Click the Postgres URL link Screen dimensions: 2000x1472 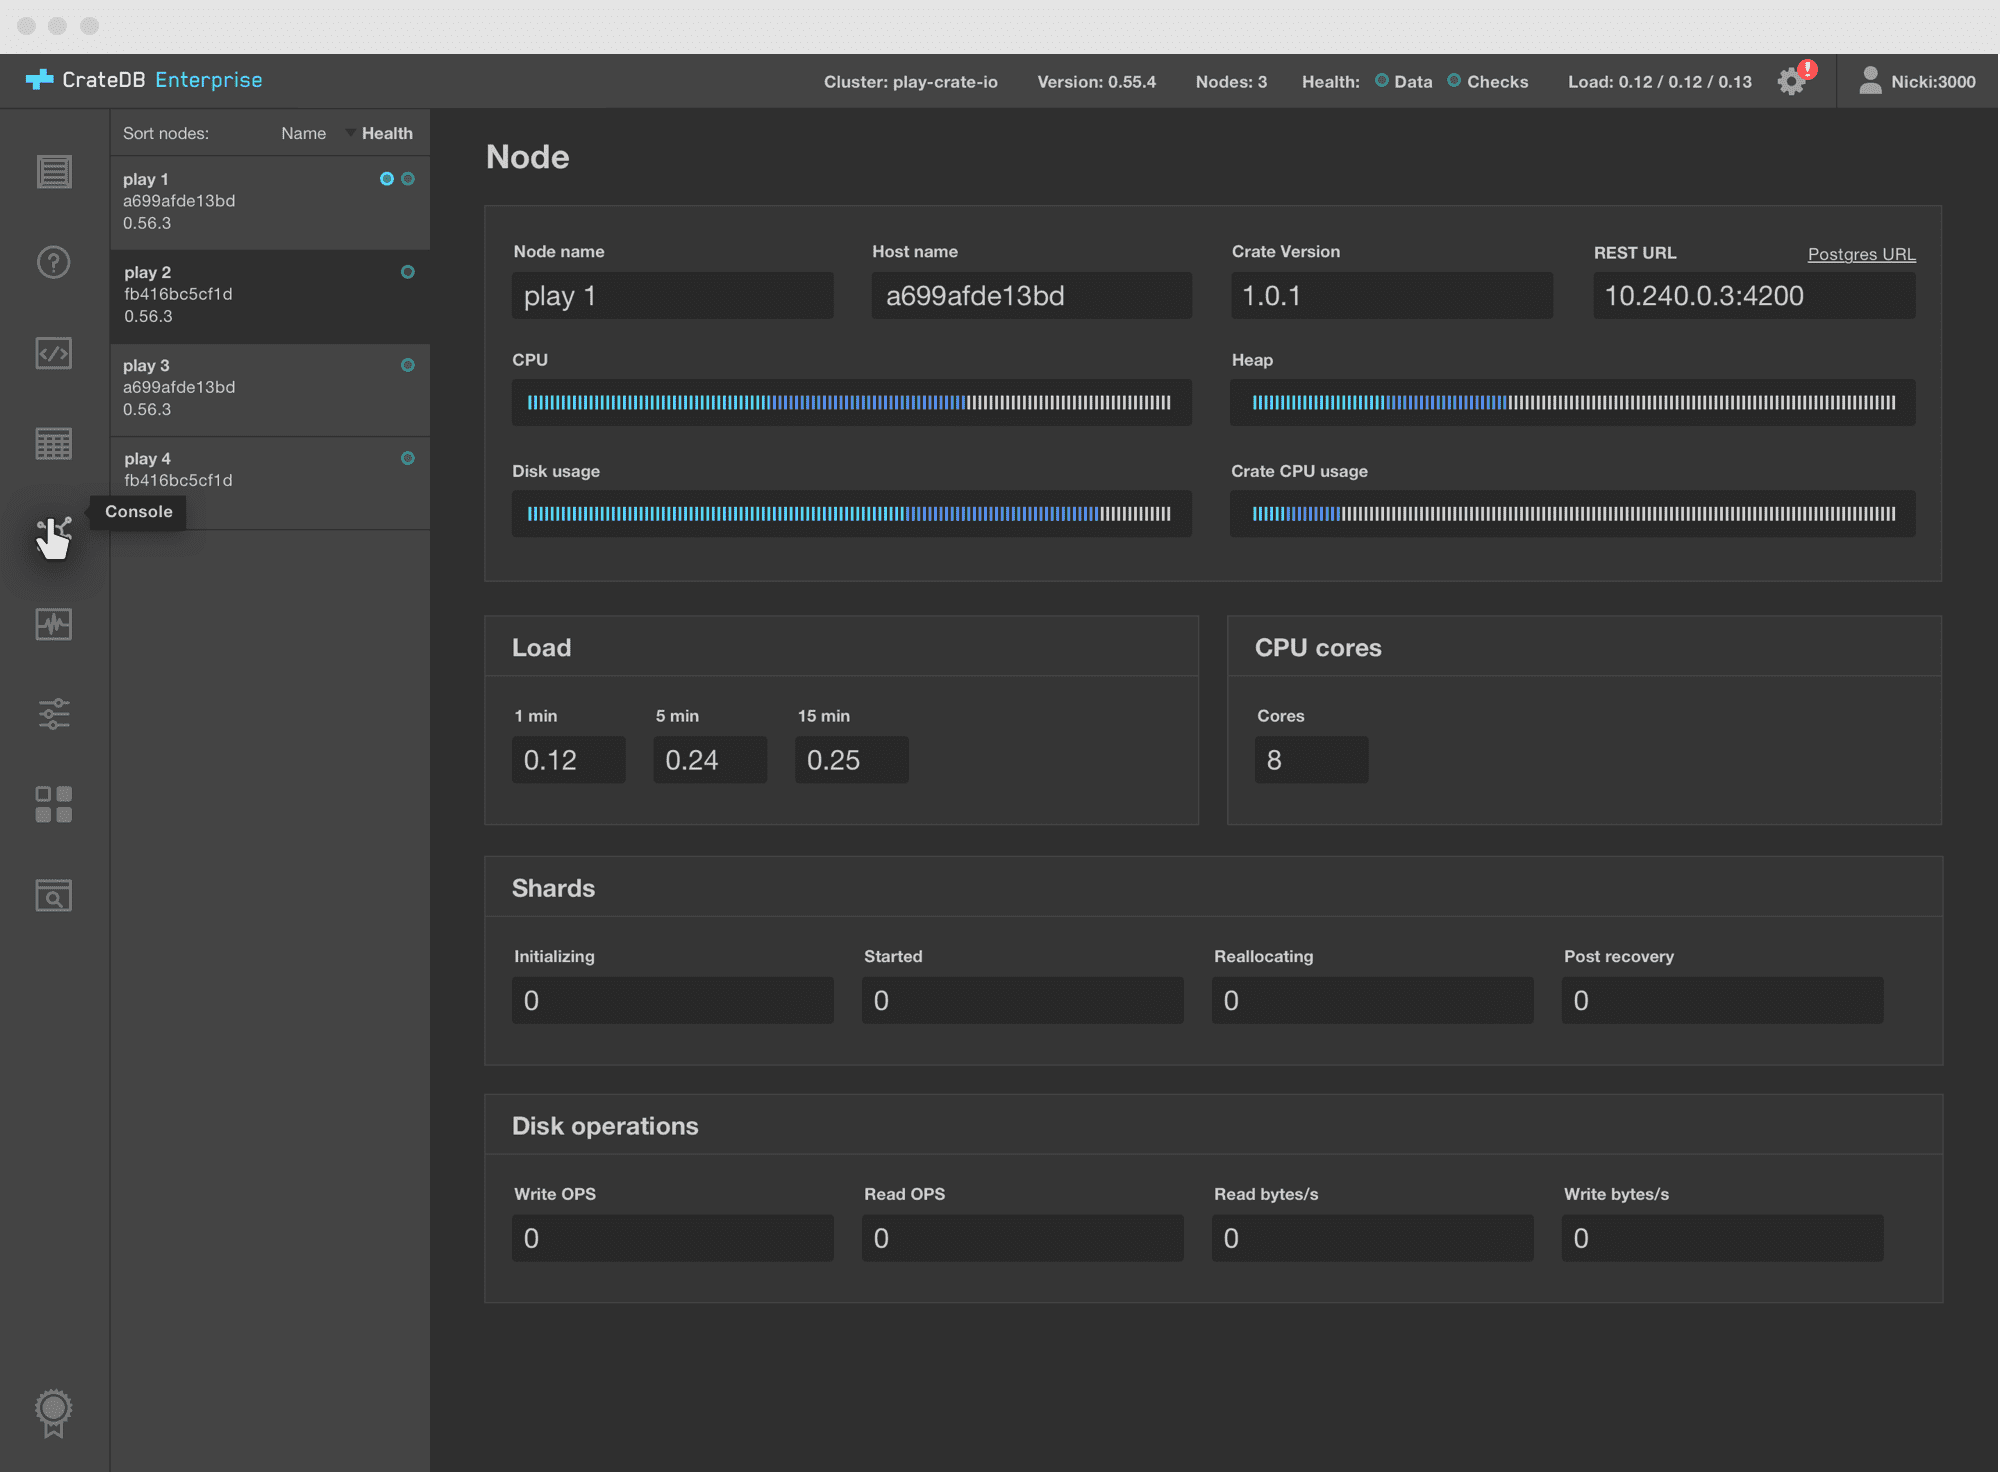(x=1861, y=254)
